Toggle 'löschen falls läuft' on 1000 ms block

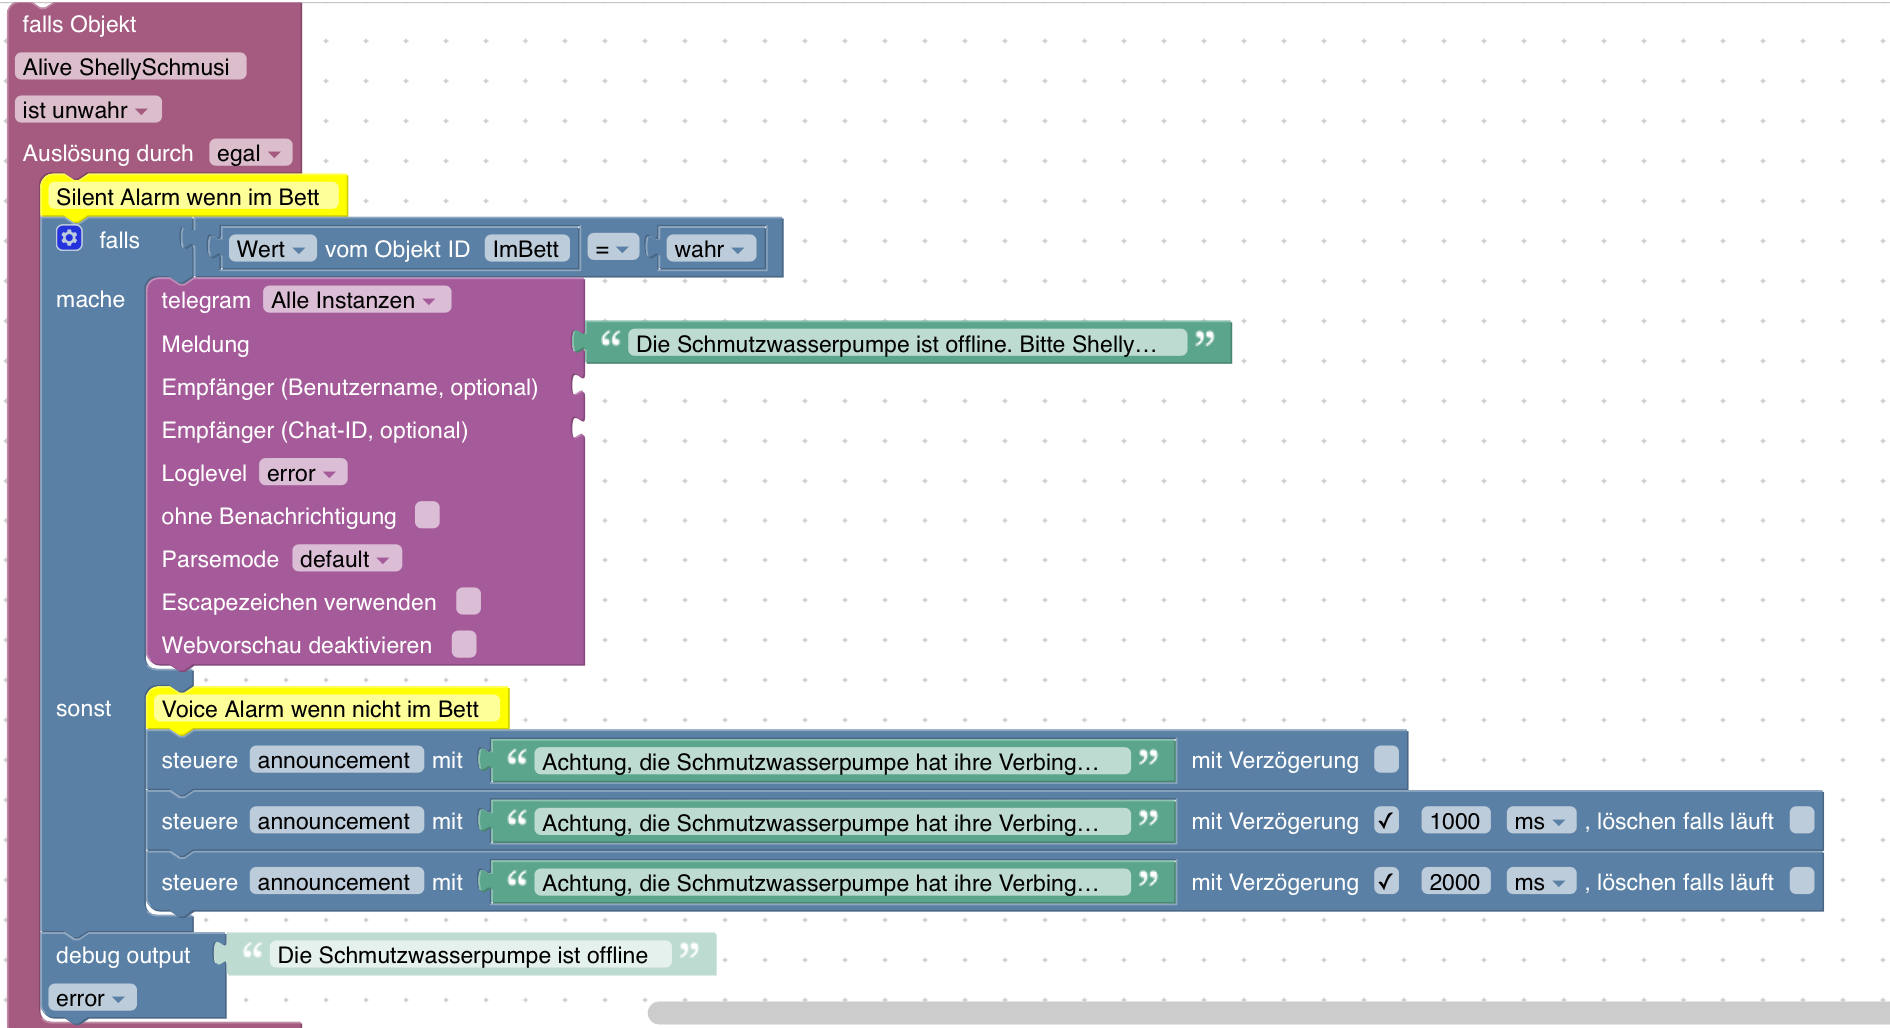[1802, 820]
